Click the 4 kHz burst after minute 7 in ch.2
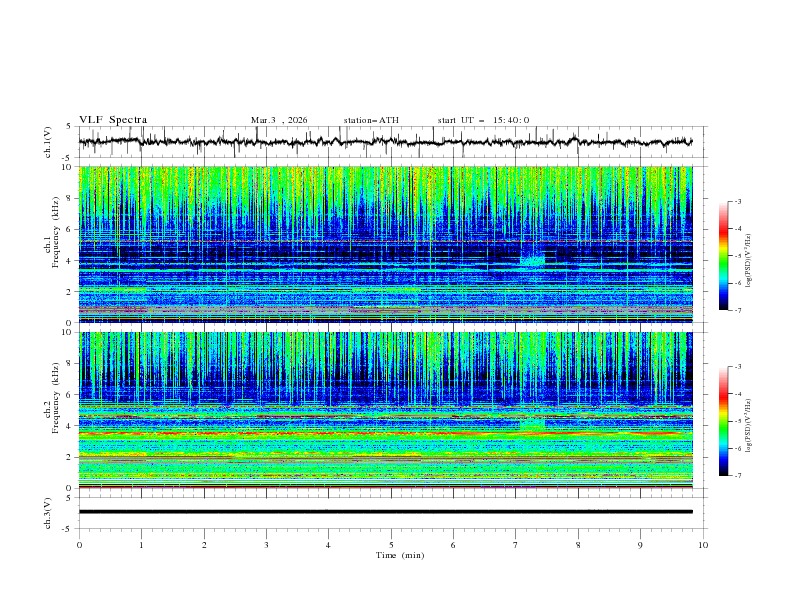 tap(532, 423)
